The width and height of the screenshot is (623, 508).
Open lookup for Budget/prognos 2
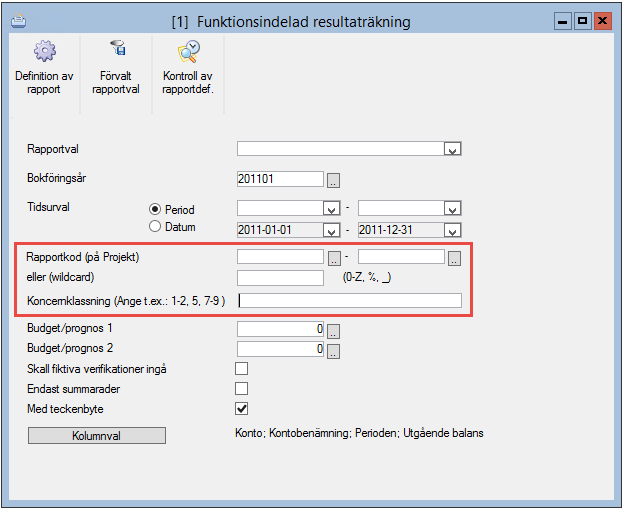tap(333, 351)
